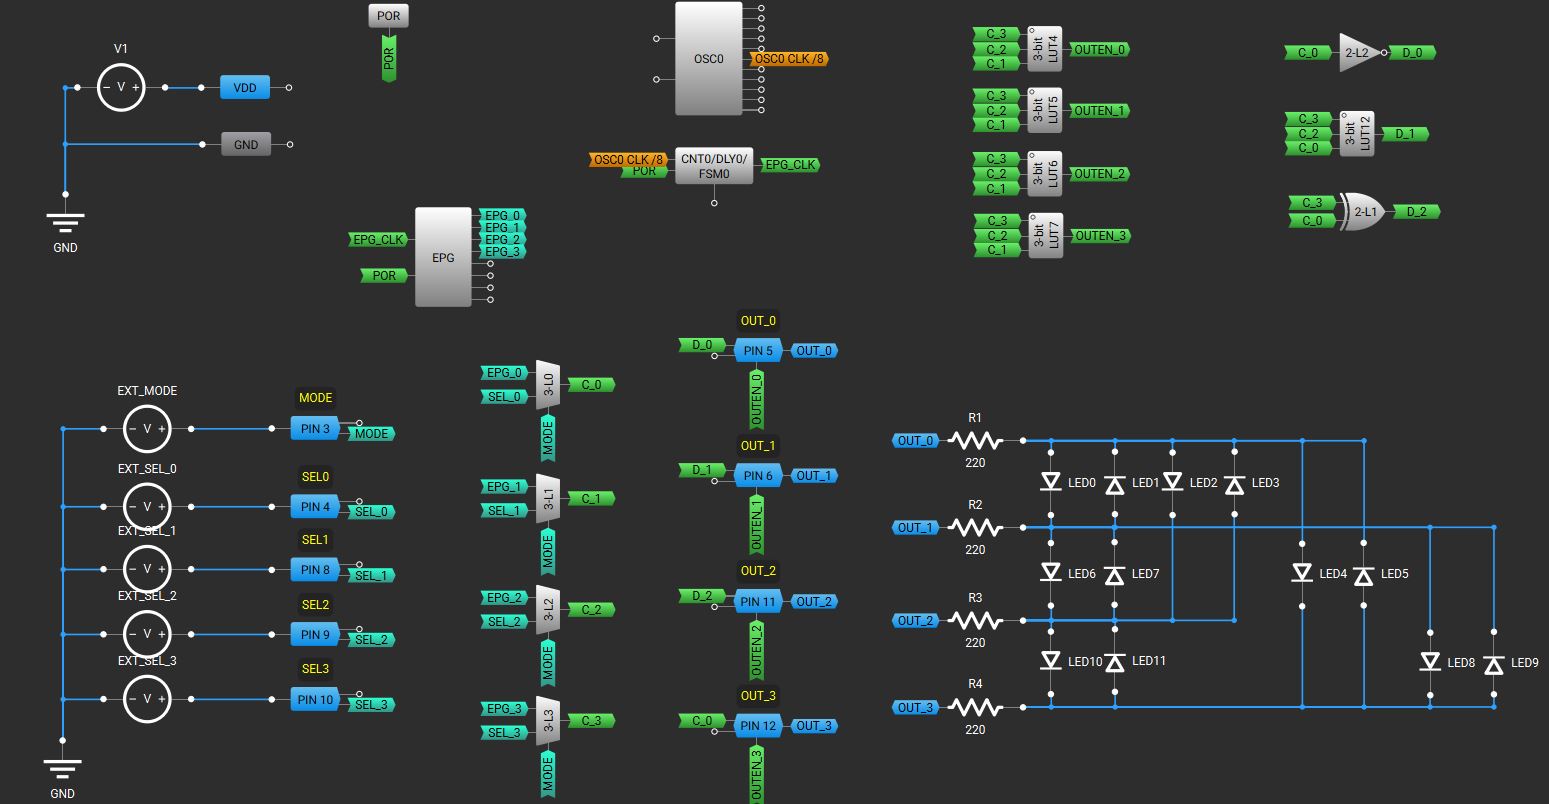
Task: Select resistor R4 symbol
Action: [x=975, y=707]
